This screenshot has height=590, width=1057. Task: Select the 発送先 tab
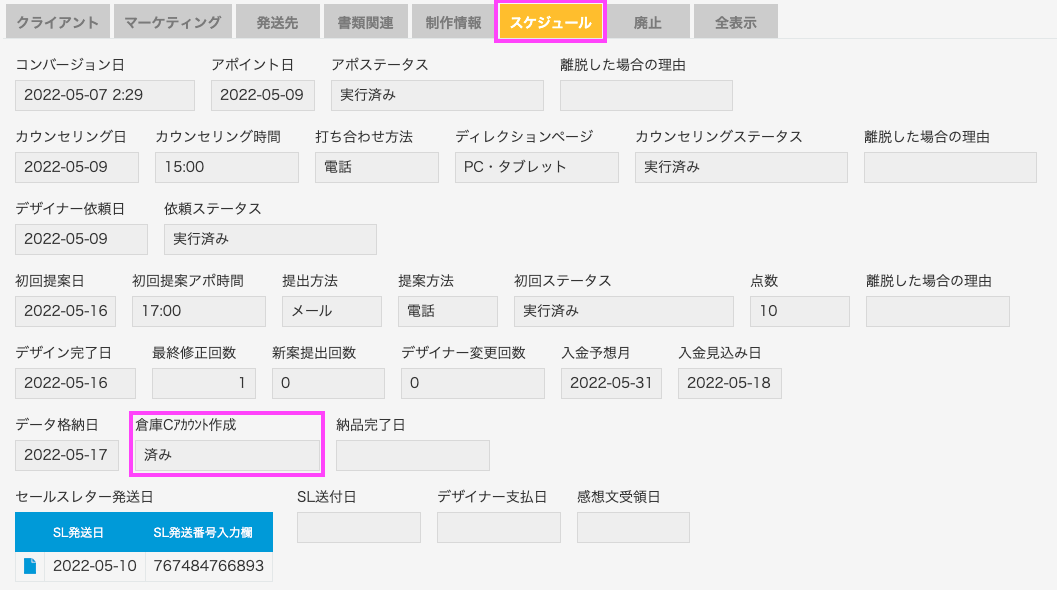(277, 22)
